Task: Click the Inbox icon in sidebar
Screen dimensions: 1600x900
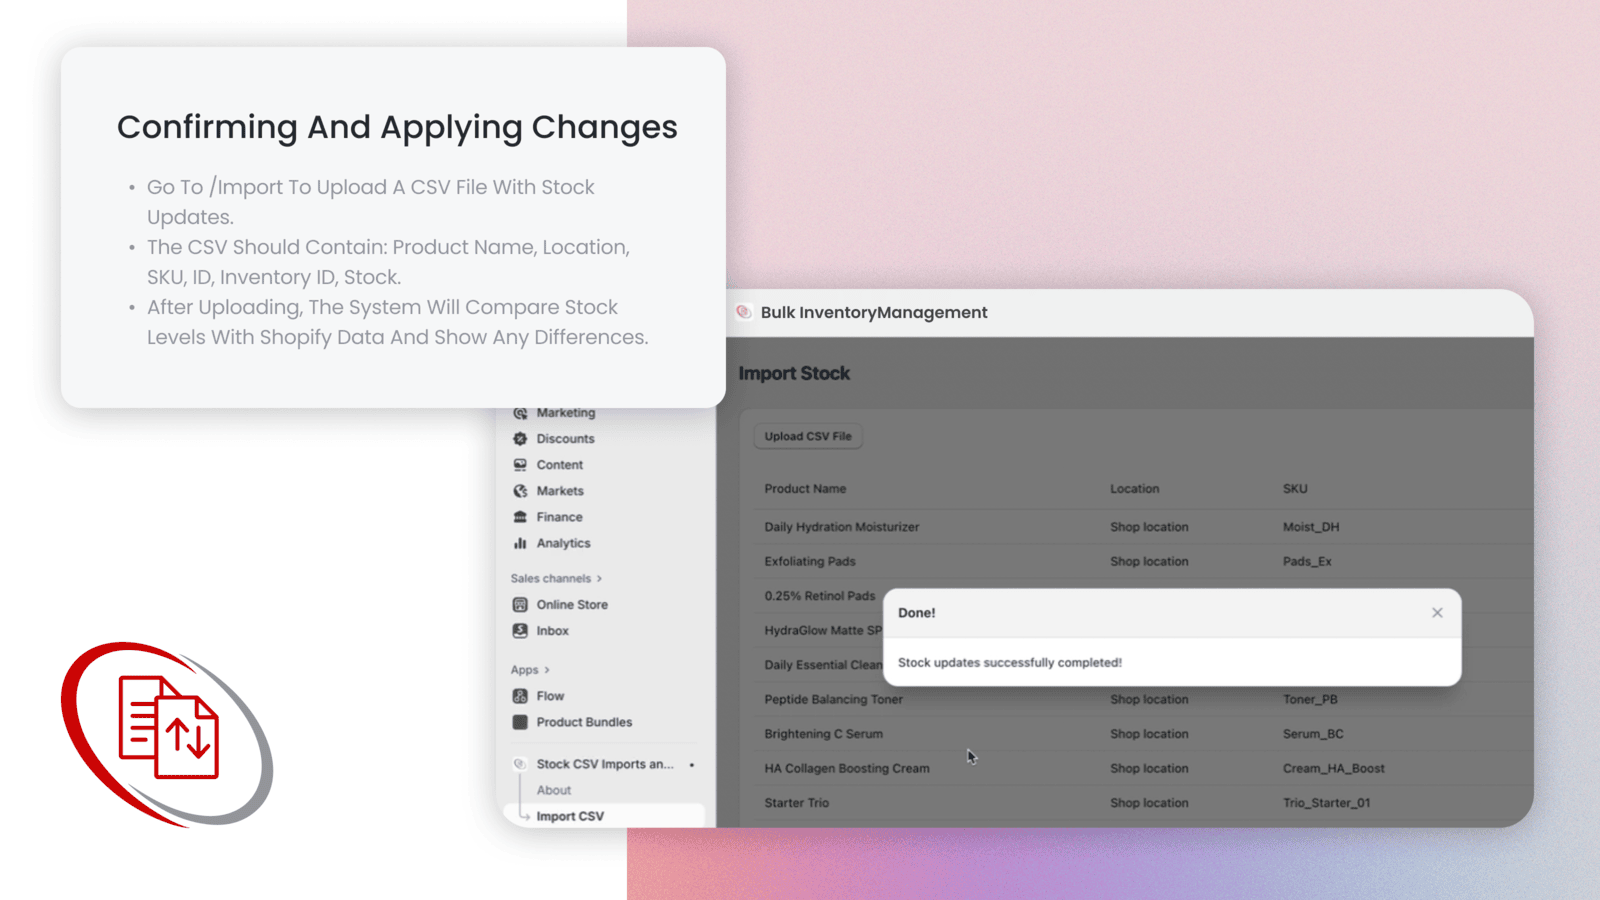Action: [x=520, y=631]
